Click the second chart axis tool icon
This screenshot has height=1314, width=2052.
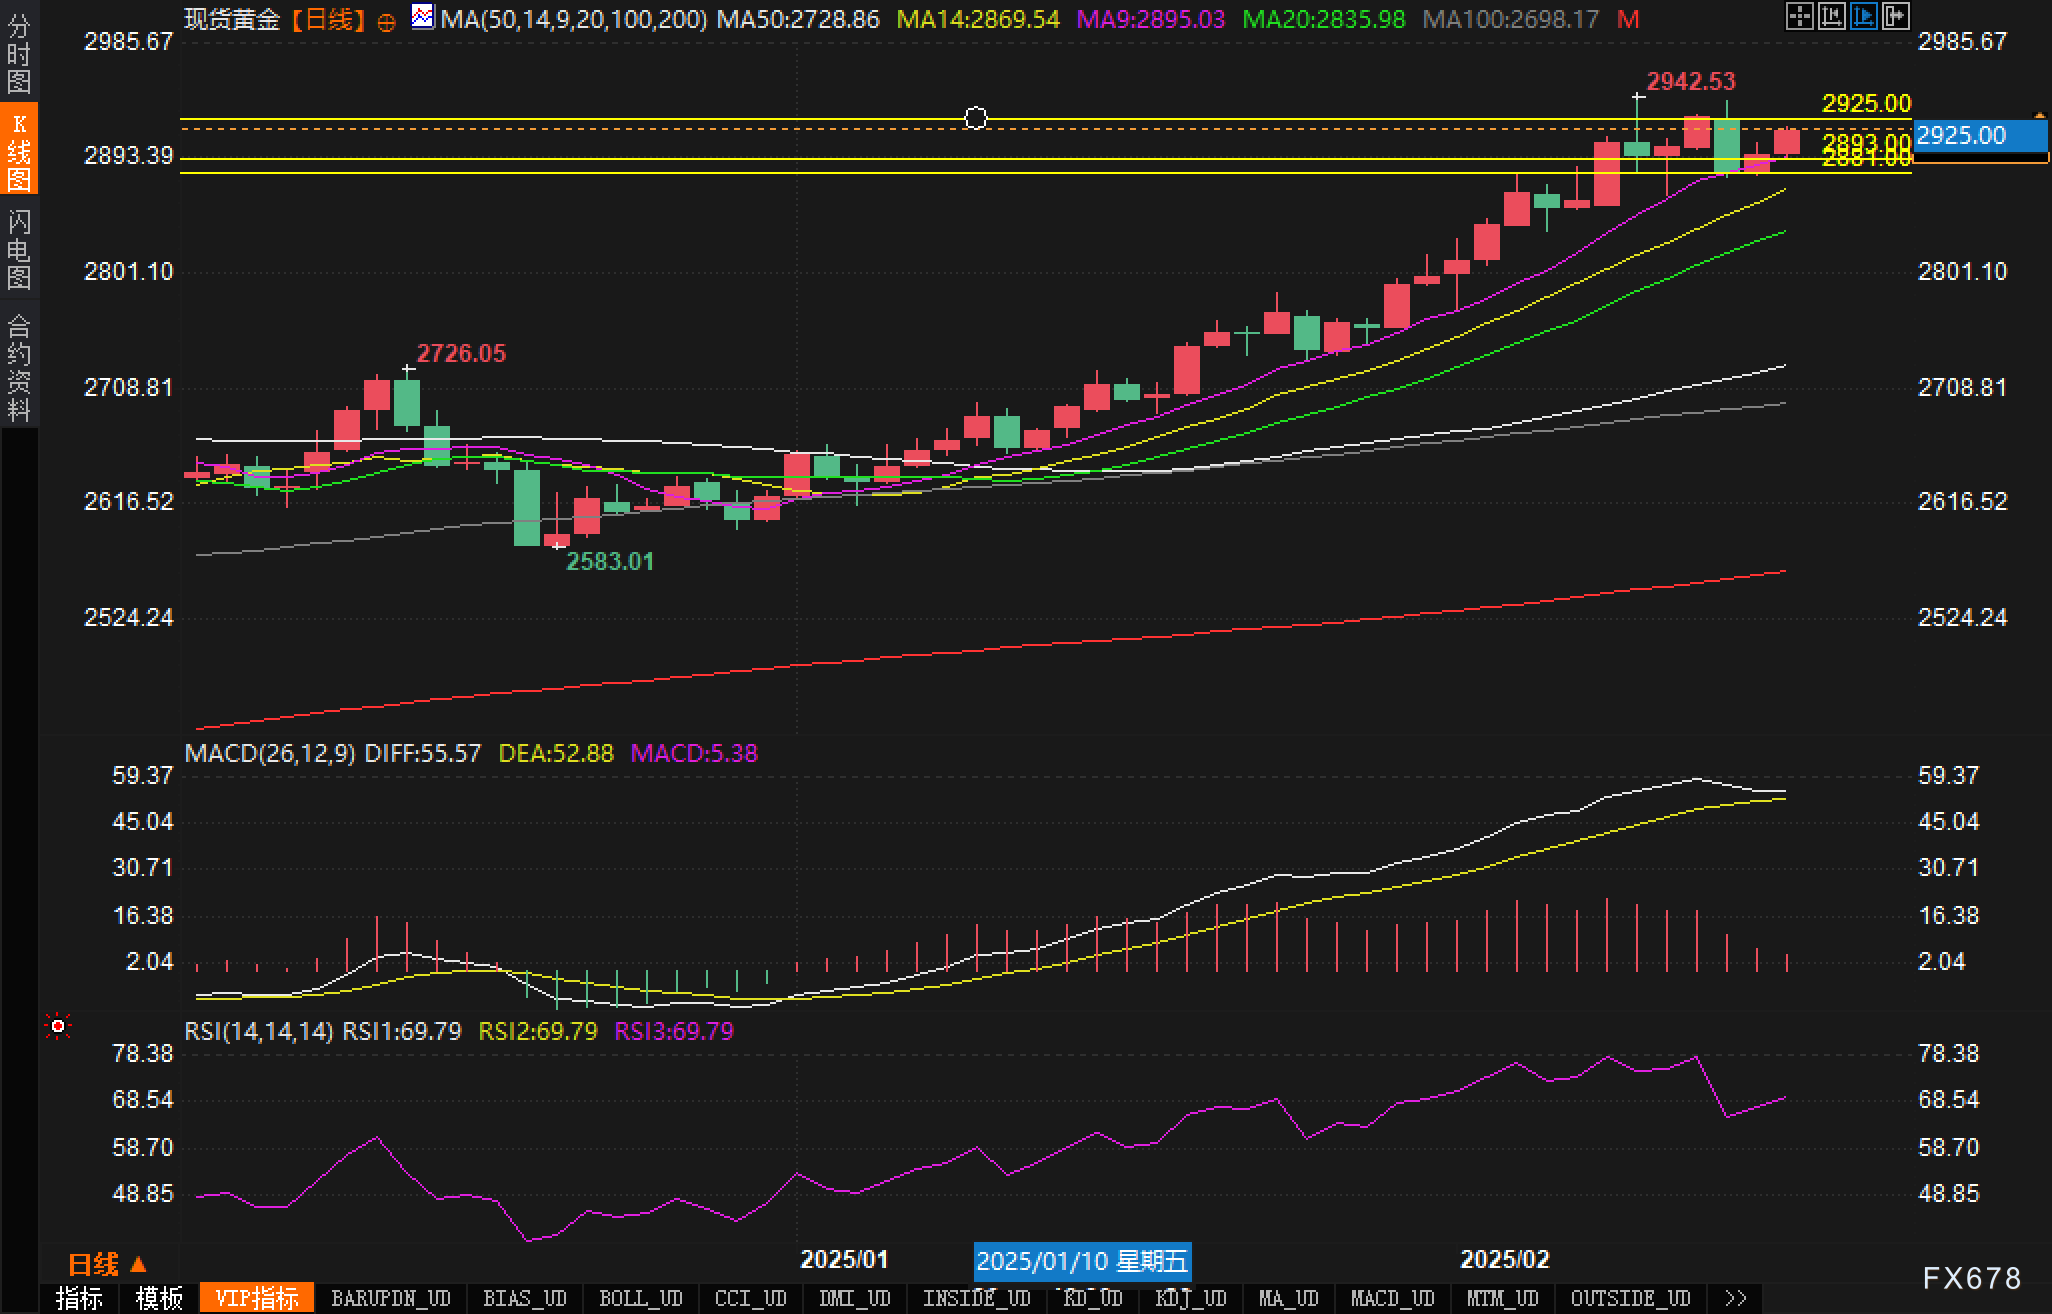coord(1831,16)
